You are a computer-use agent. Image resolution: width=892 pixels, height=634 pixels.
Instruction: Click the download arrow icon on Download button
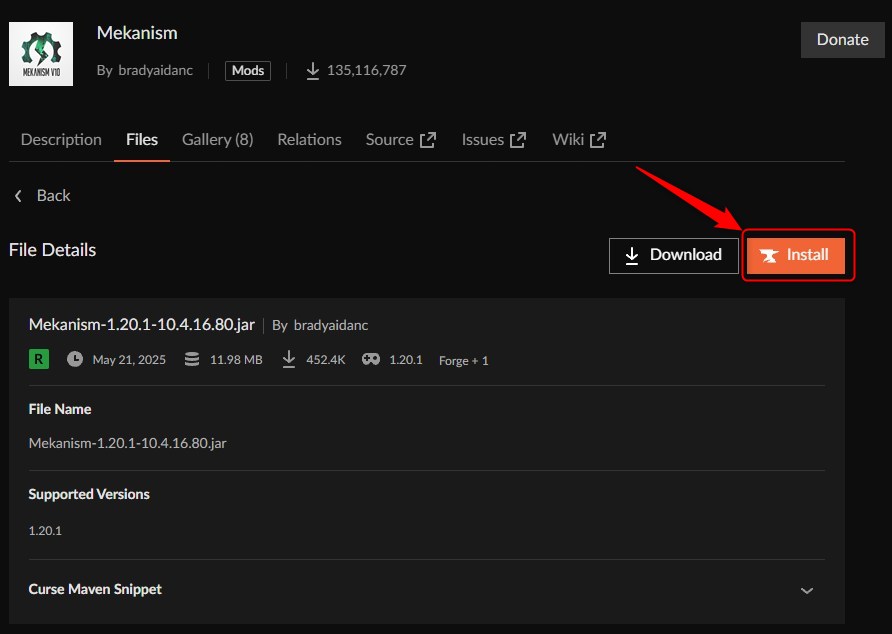(x=631, y=256)
